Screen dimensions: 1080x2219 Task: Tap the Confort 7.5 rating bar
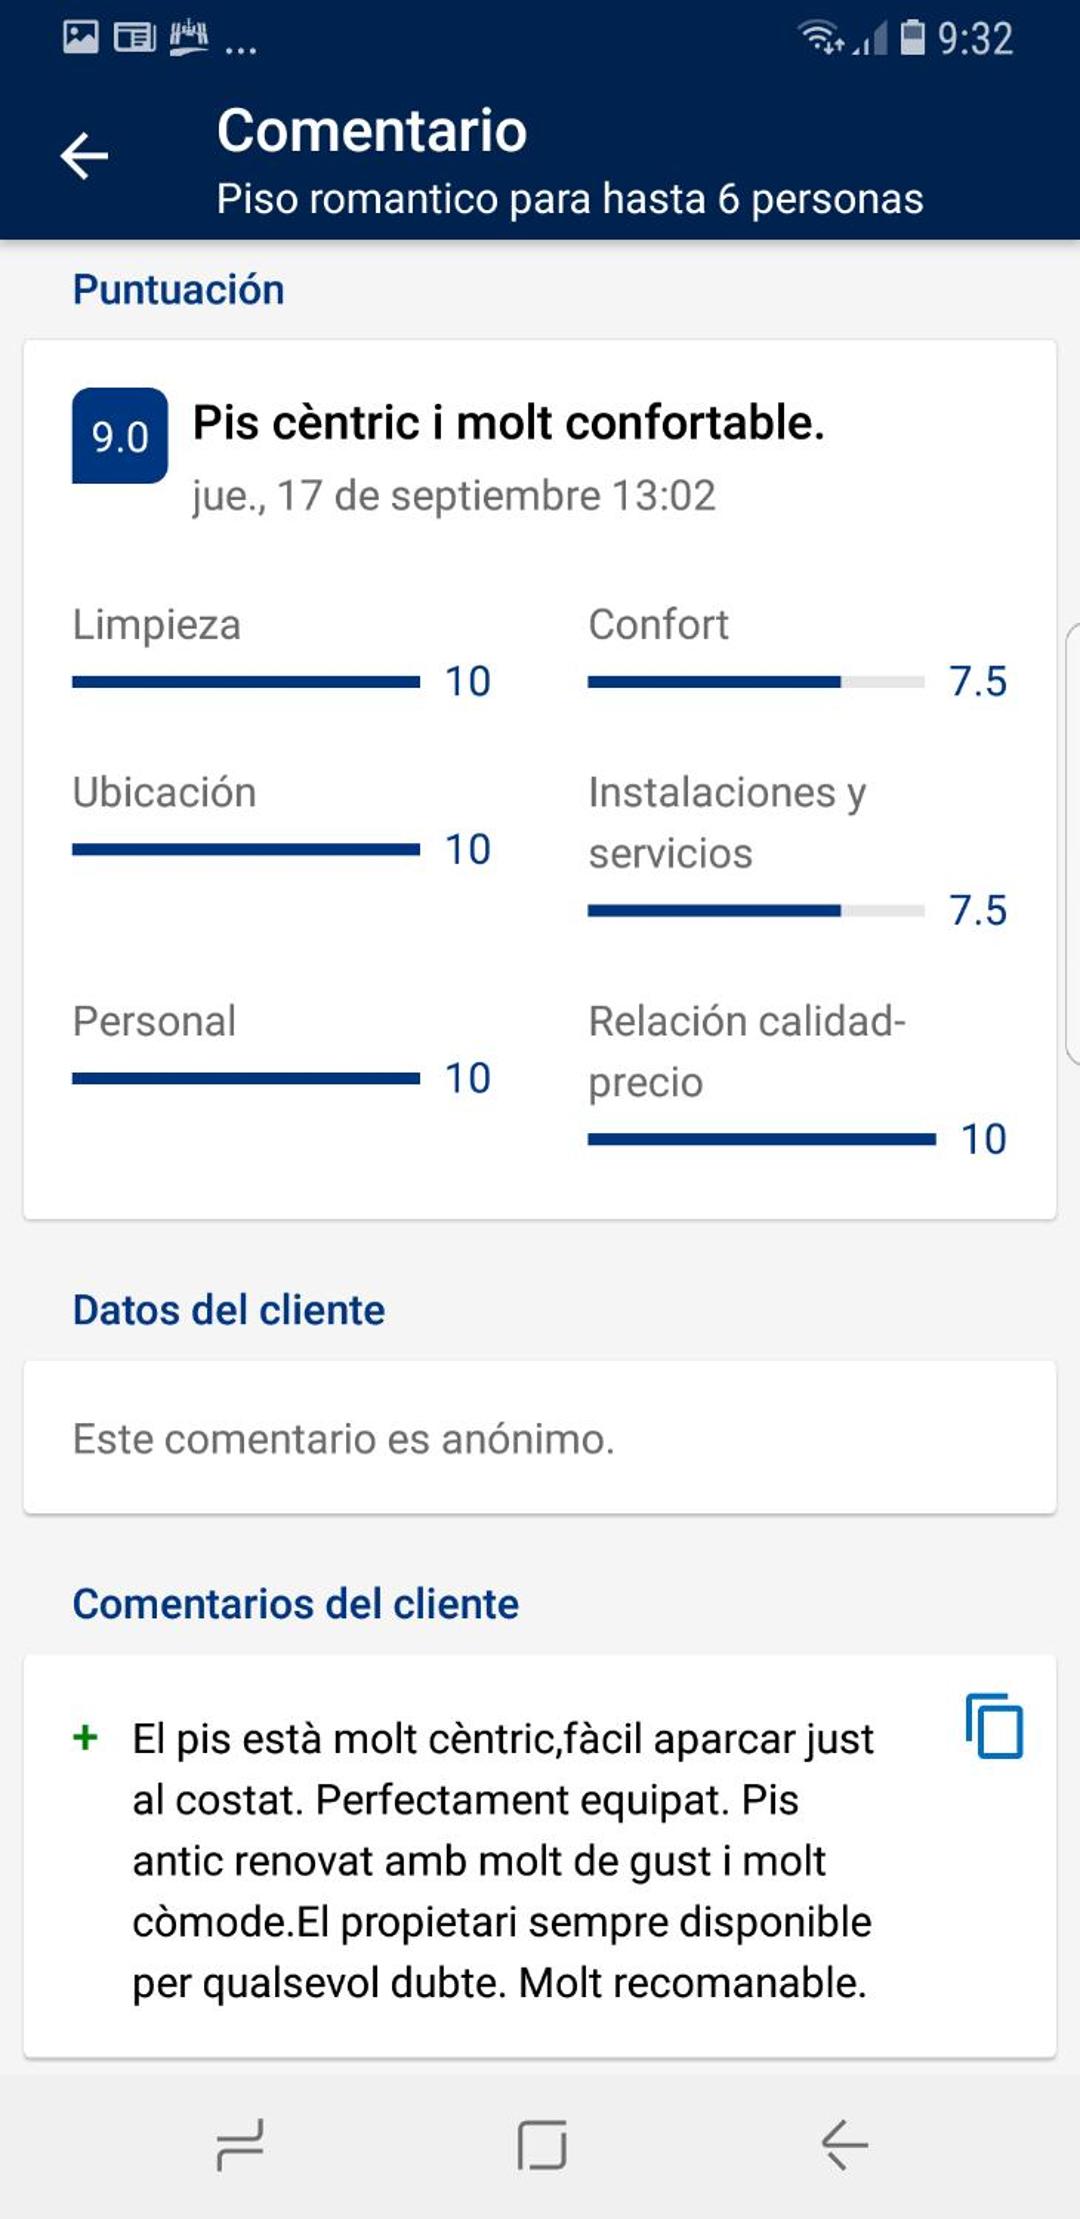pyautogui.click(x=756, y=682)
